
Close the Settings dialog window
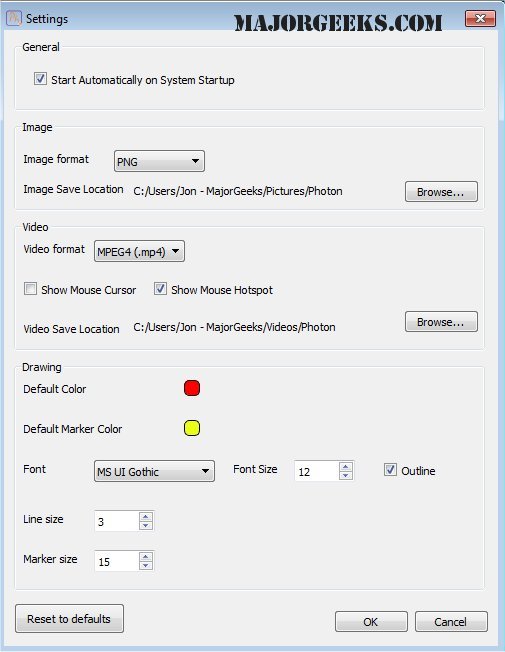[480, 18]
